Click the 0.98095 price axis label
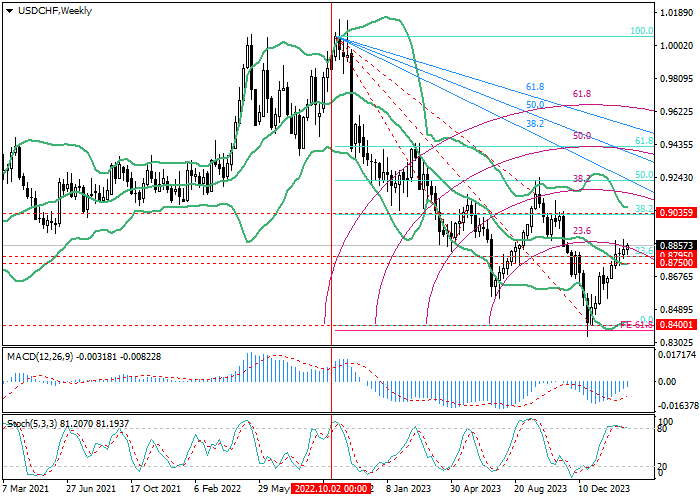The width and height of the screenshot is (700, 500). point(676,79)
